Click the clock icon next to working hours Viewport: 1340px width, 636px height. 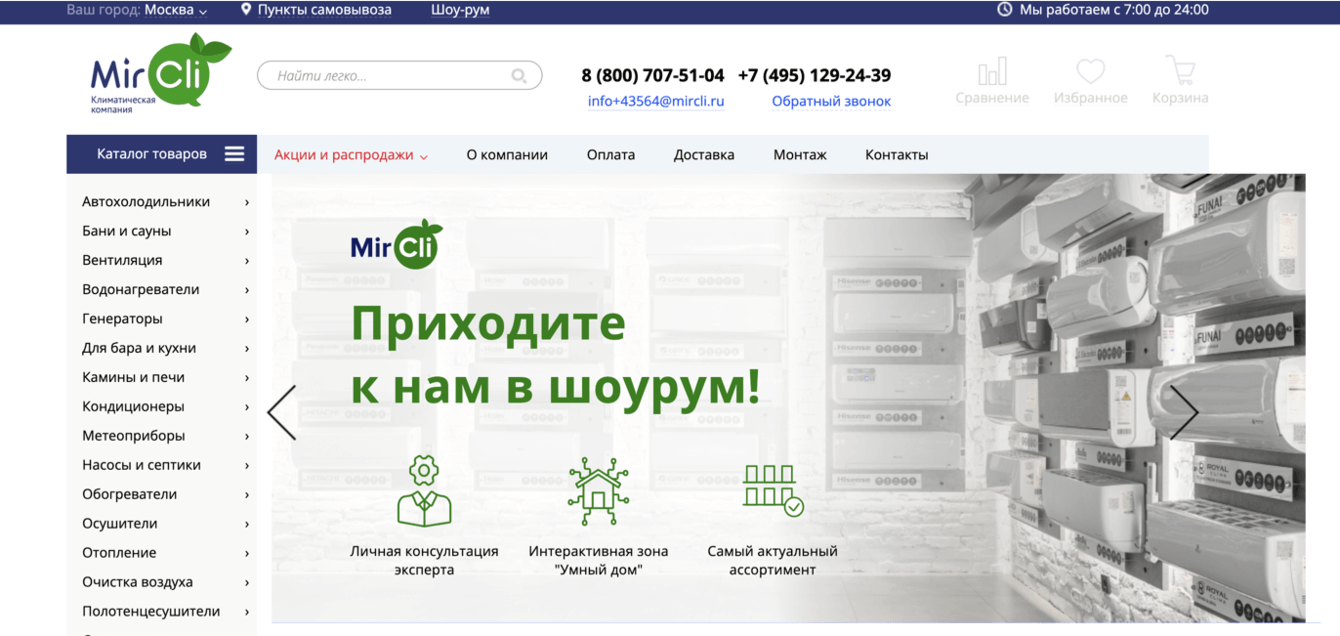[x=1007, y=10]
